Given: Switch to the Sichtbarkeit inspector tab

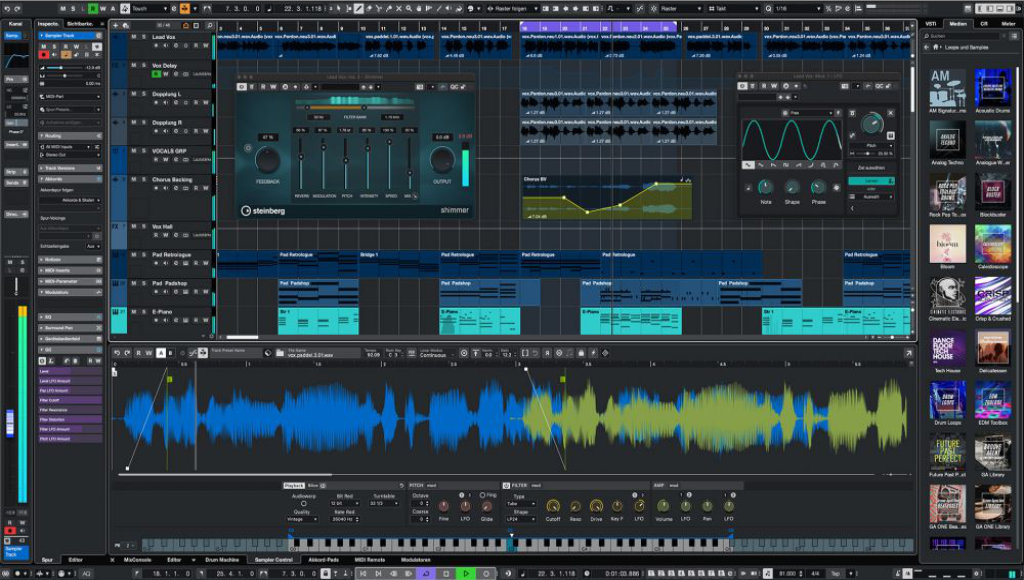Looking at the screenshot, I should coord(80,24).
